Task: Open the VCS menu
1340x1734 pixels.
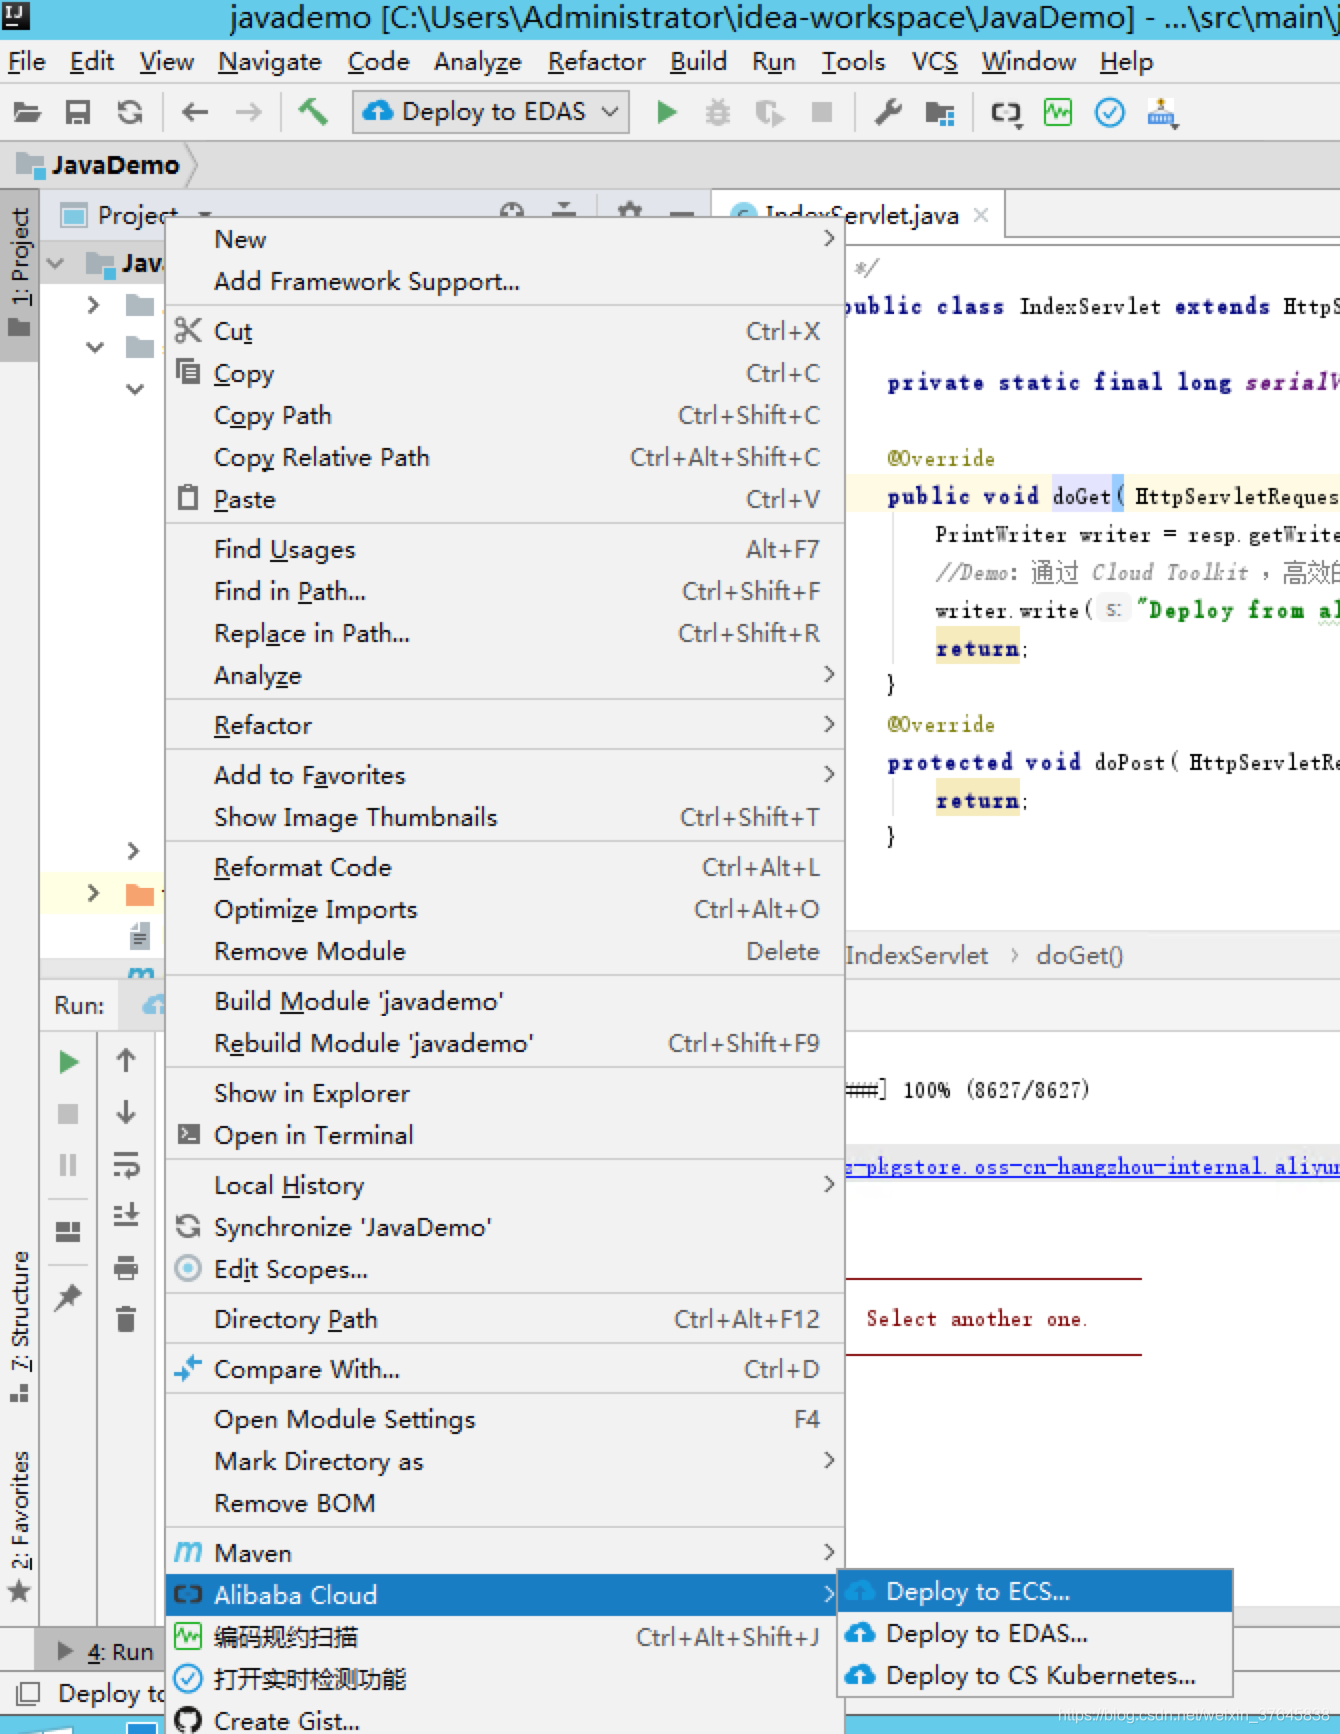Action: click(935, 62)
